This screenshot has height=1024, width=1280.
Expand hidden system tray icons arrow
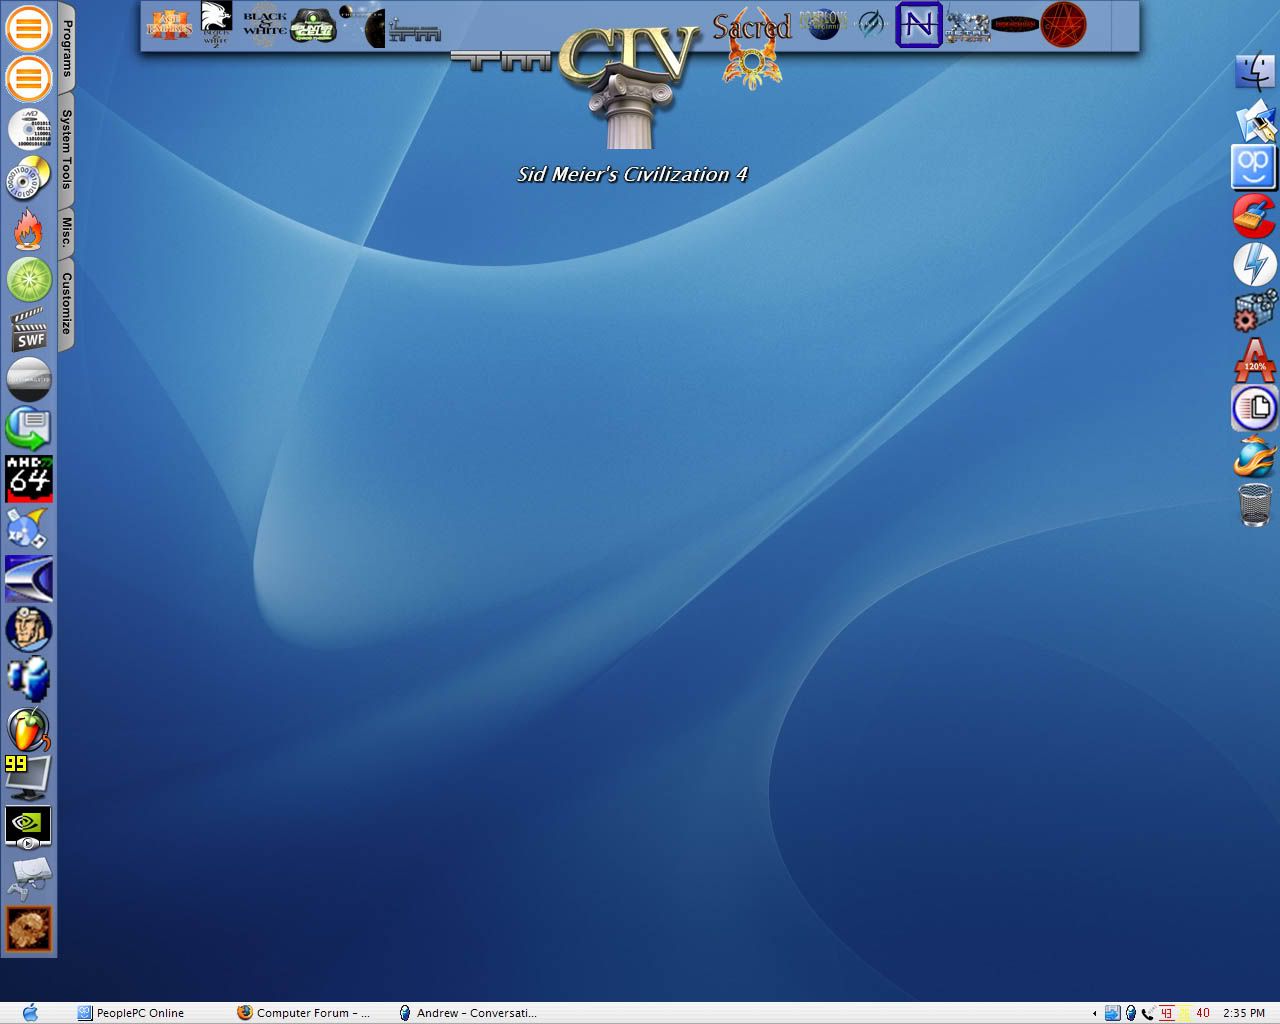click(x=1093, y=1013)
